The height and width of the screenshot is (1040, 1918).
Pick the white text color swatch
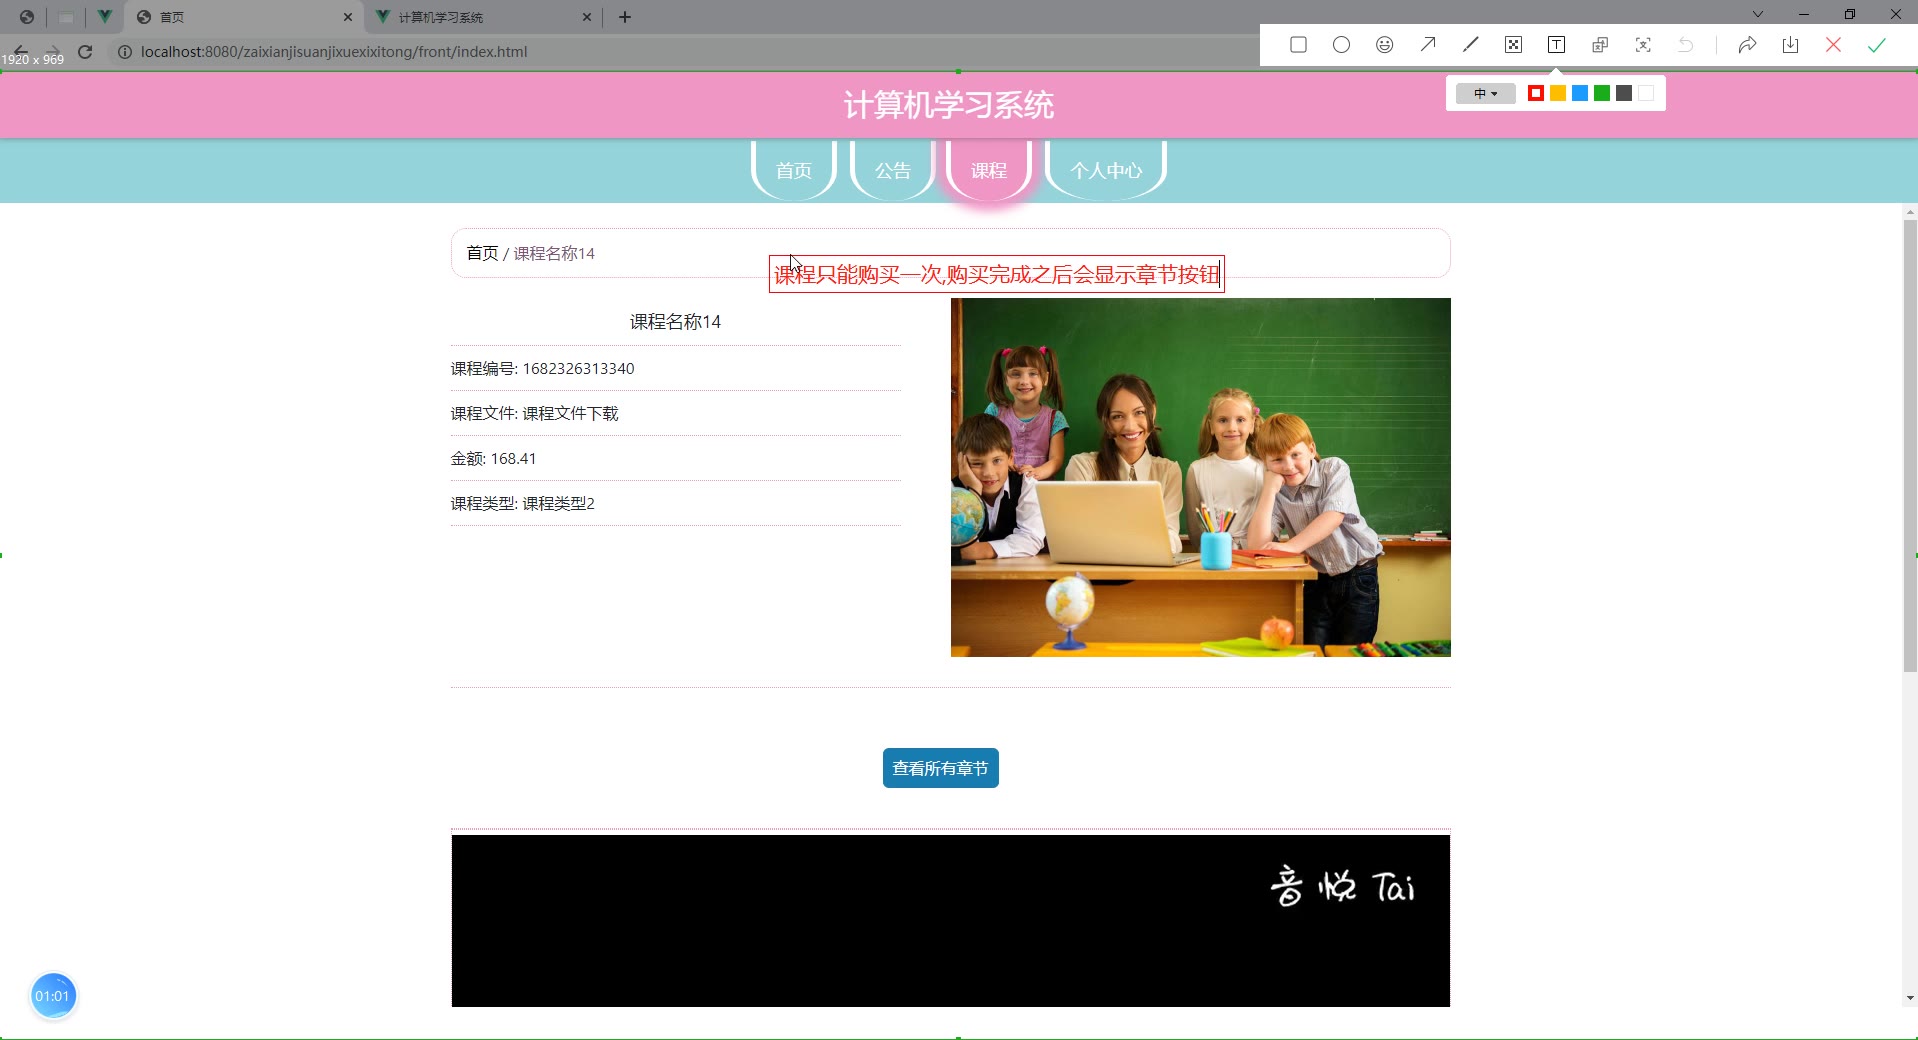coord(1646,93)
